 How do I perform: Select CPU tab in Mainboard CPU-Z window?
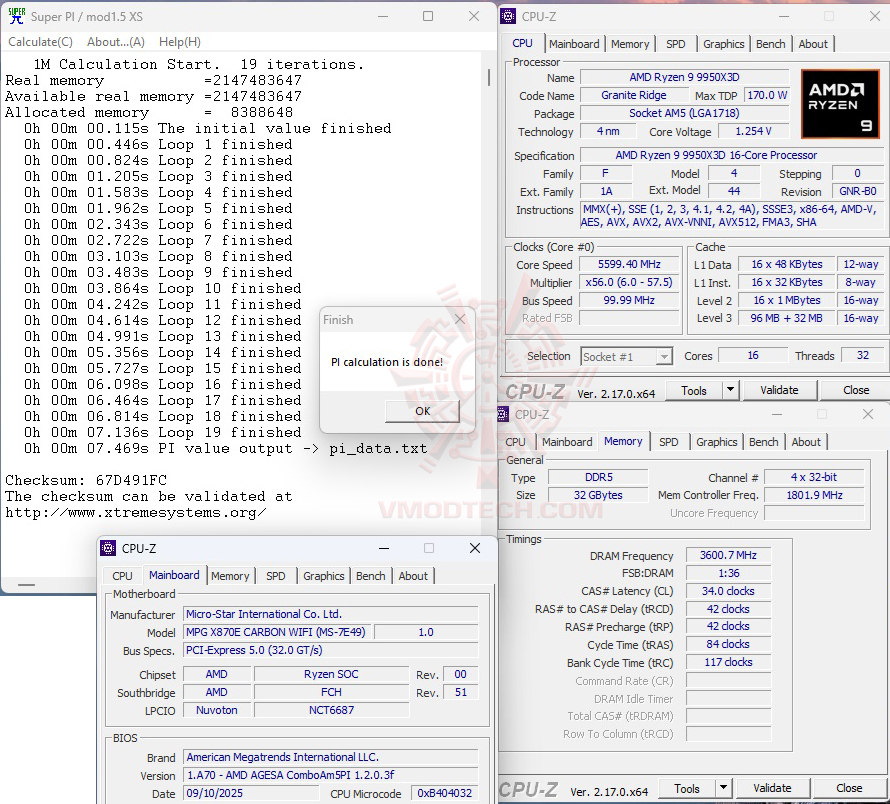coord(122,576)
